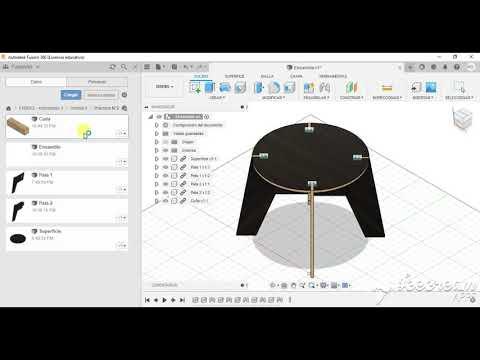Switch to the Chapa ribbon tab
This screenshot has width=480, height=360.
pos(296,76)
